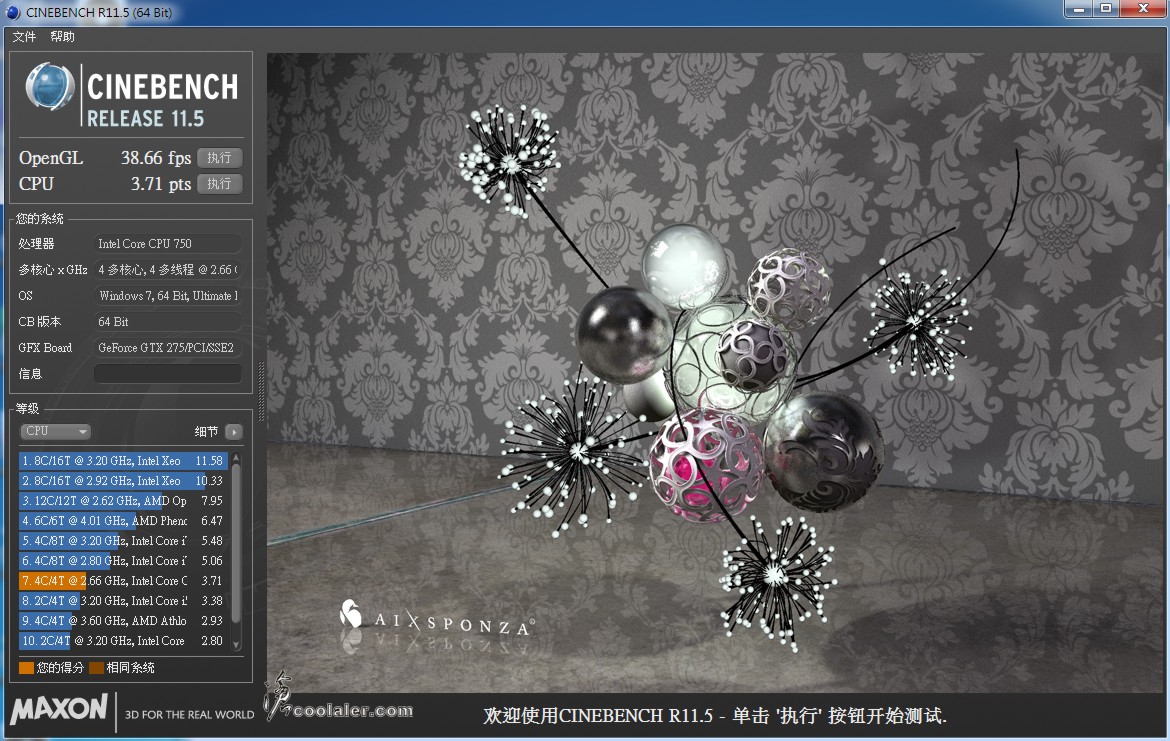The height and width of the screenshot is (741, 1170).
Task: Open the 帮助 menu
Action: click(x=63, y=37)
